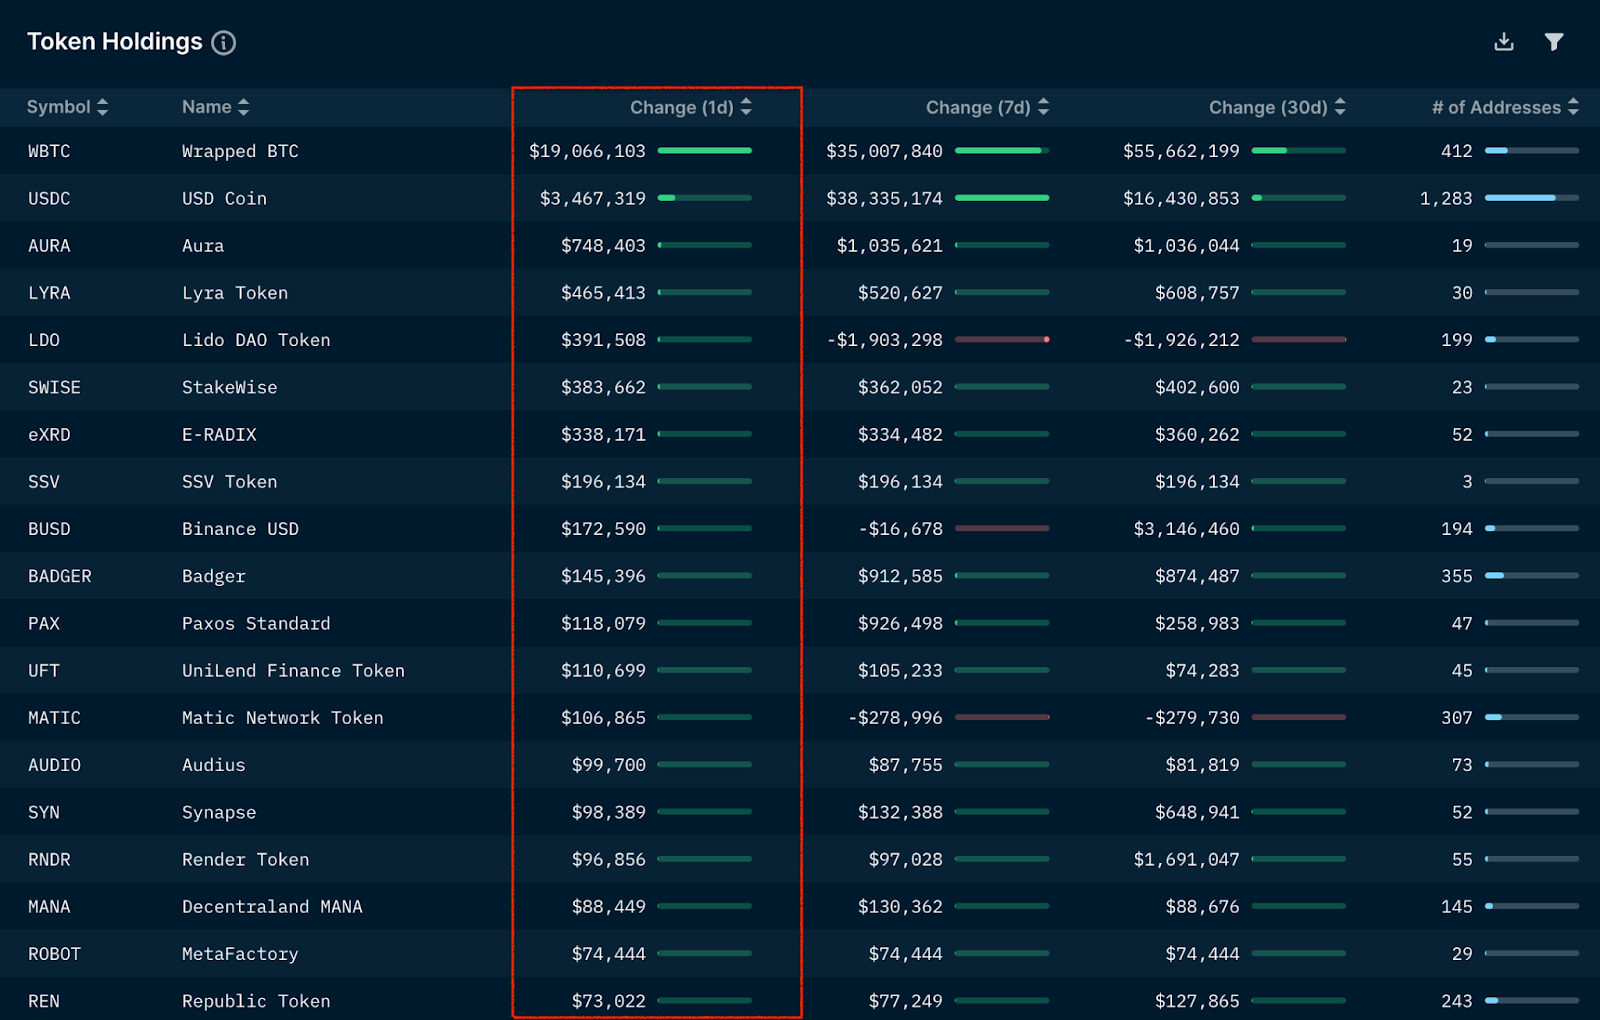Select LDO 30d change -$1,926,212
Screen dimensions: 1600x1020
click(1182, 340)
